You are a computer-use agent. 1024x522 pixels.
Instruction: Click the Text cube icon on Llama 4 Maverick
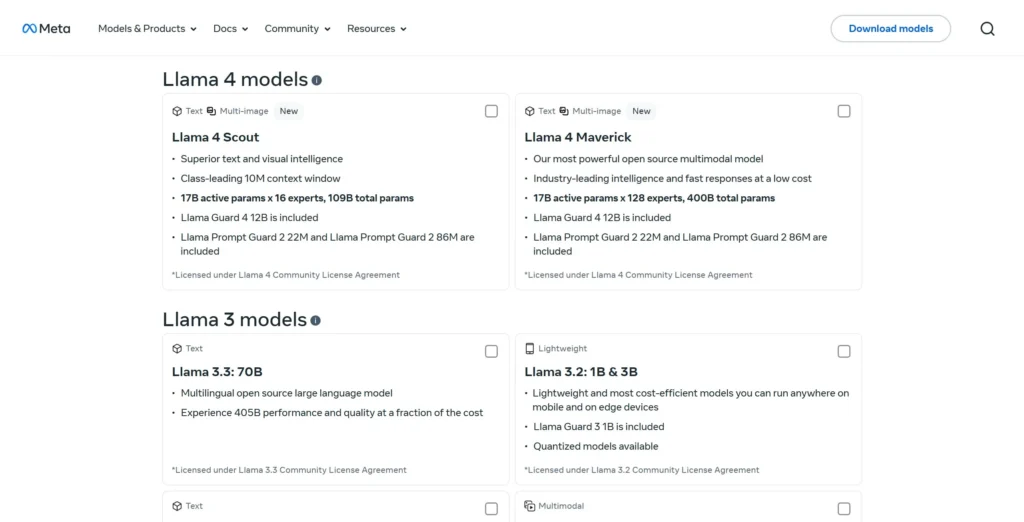coord(530,111)
